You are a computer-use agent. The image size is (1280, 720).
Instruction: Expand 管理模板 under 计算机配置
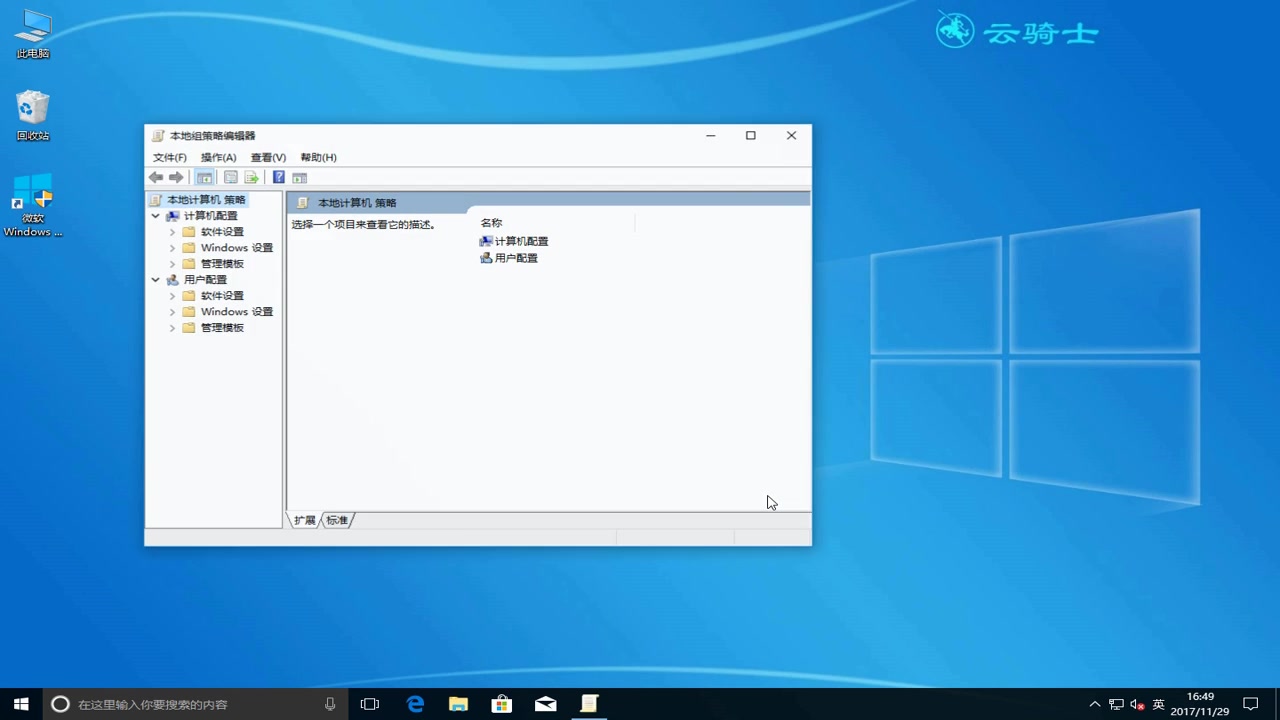[x=172, y=264]
